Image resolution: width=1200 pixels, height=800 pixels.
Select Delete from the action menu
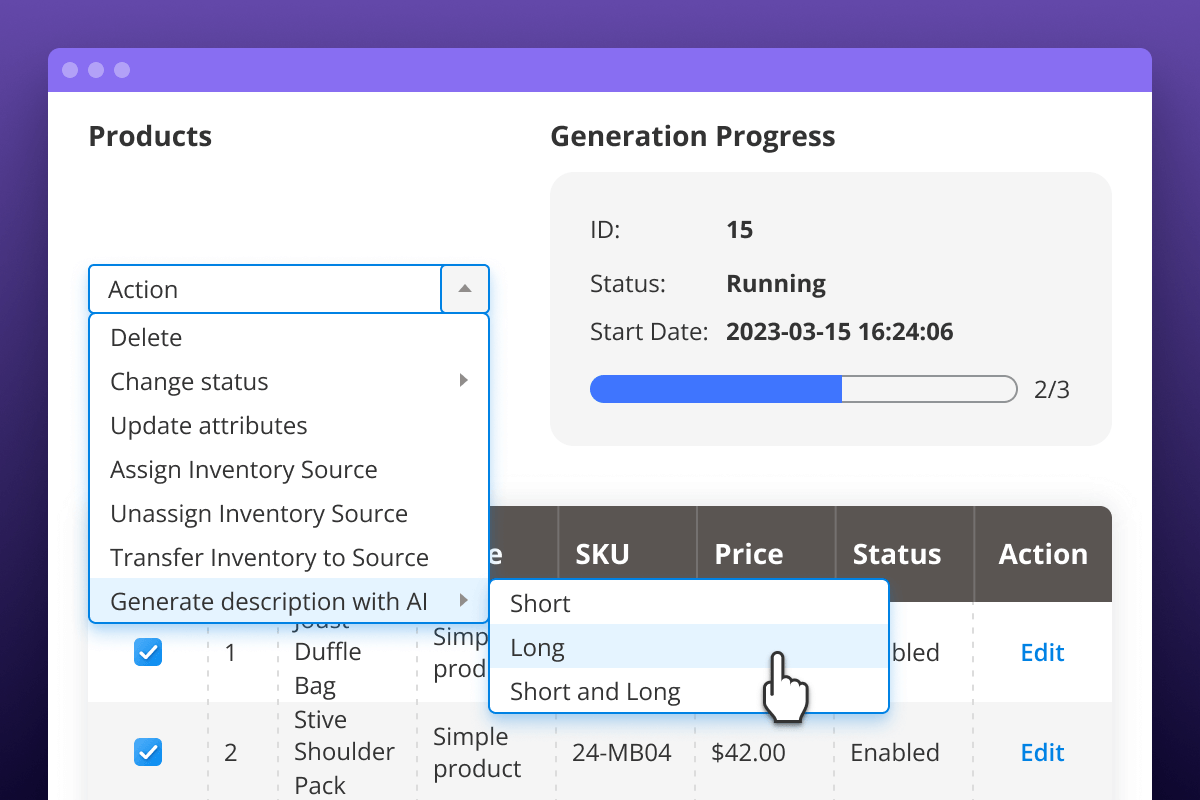tap(146, 338)
